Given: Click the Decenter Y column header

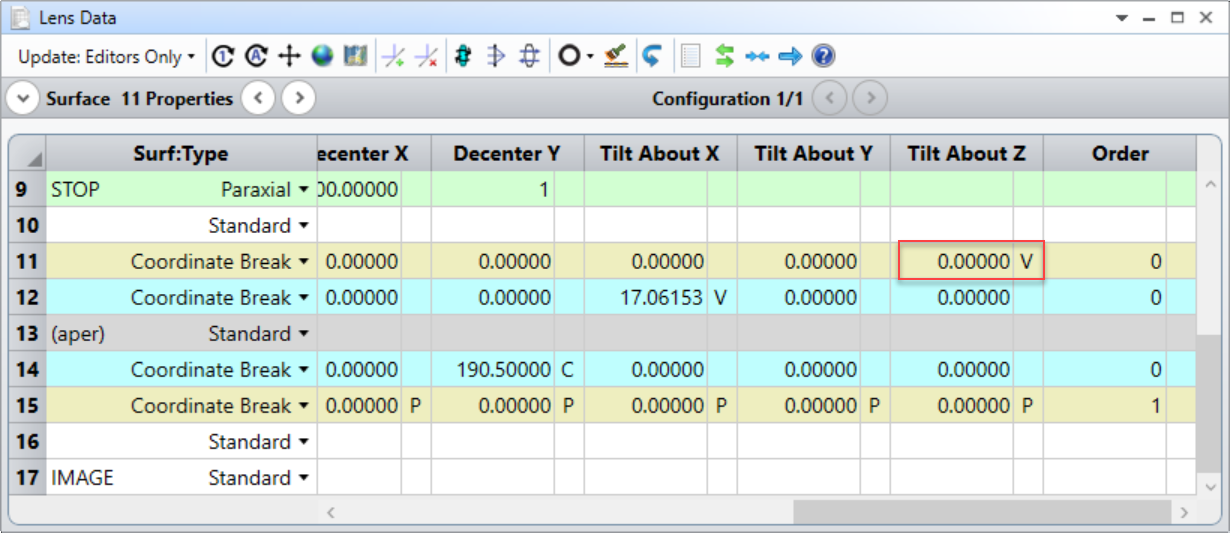Looking at the screenshot, I should click(507, 153).
